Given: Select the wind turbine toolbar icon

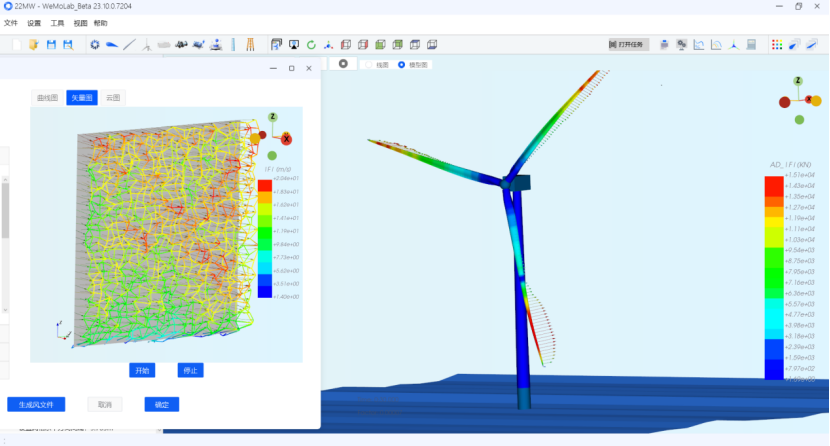Looking at the screenshot, I should point(146,45).
